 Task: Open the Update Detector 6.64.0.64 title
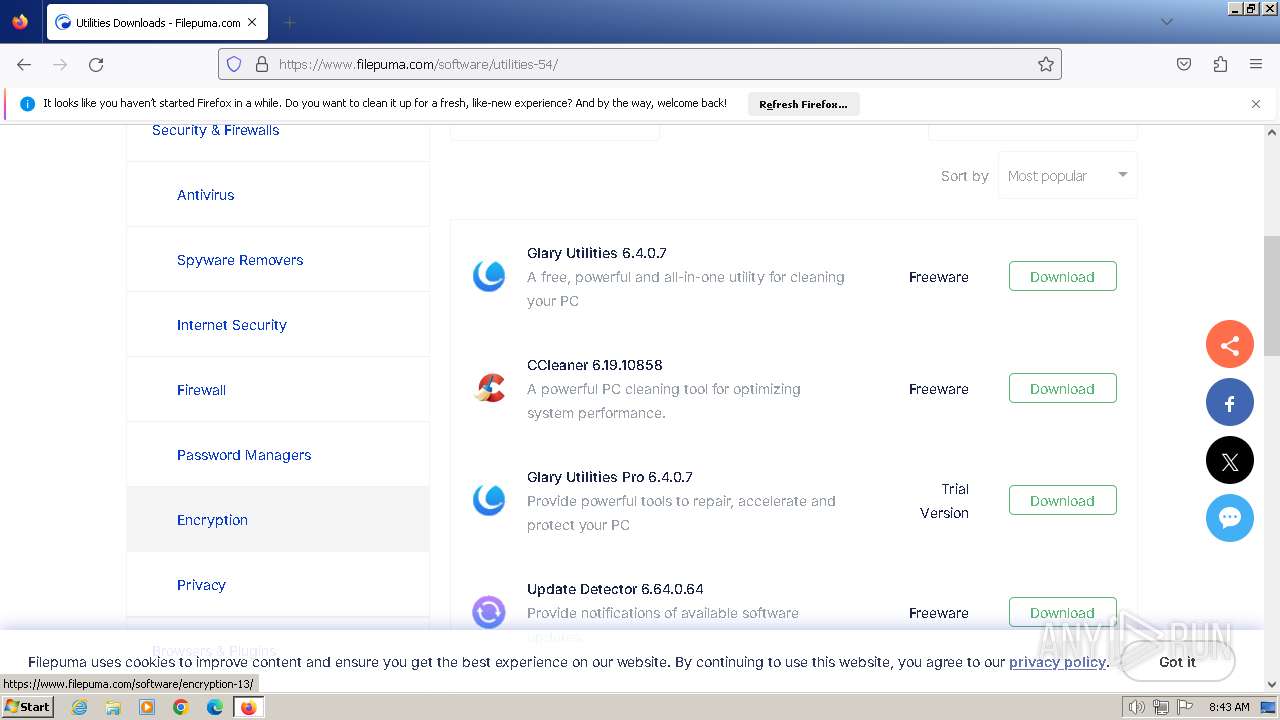pyautogui.click(x=615, y=589)
